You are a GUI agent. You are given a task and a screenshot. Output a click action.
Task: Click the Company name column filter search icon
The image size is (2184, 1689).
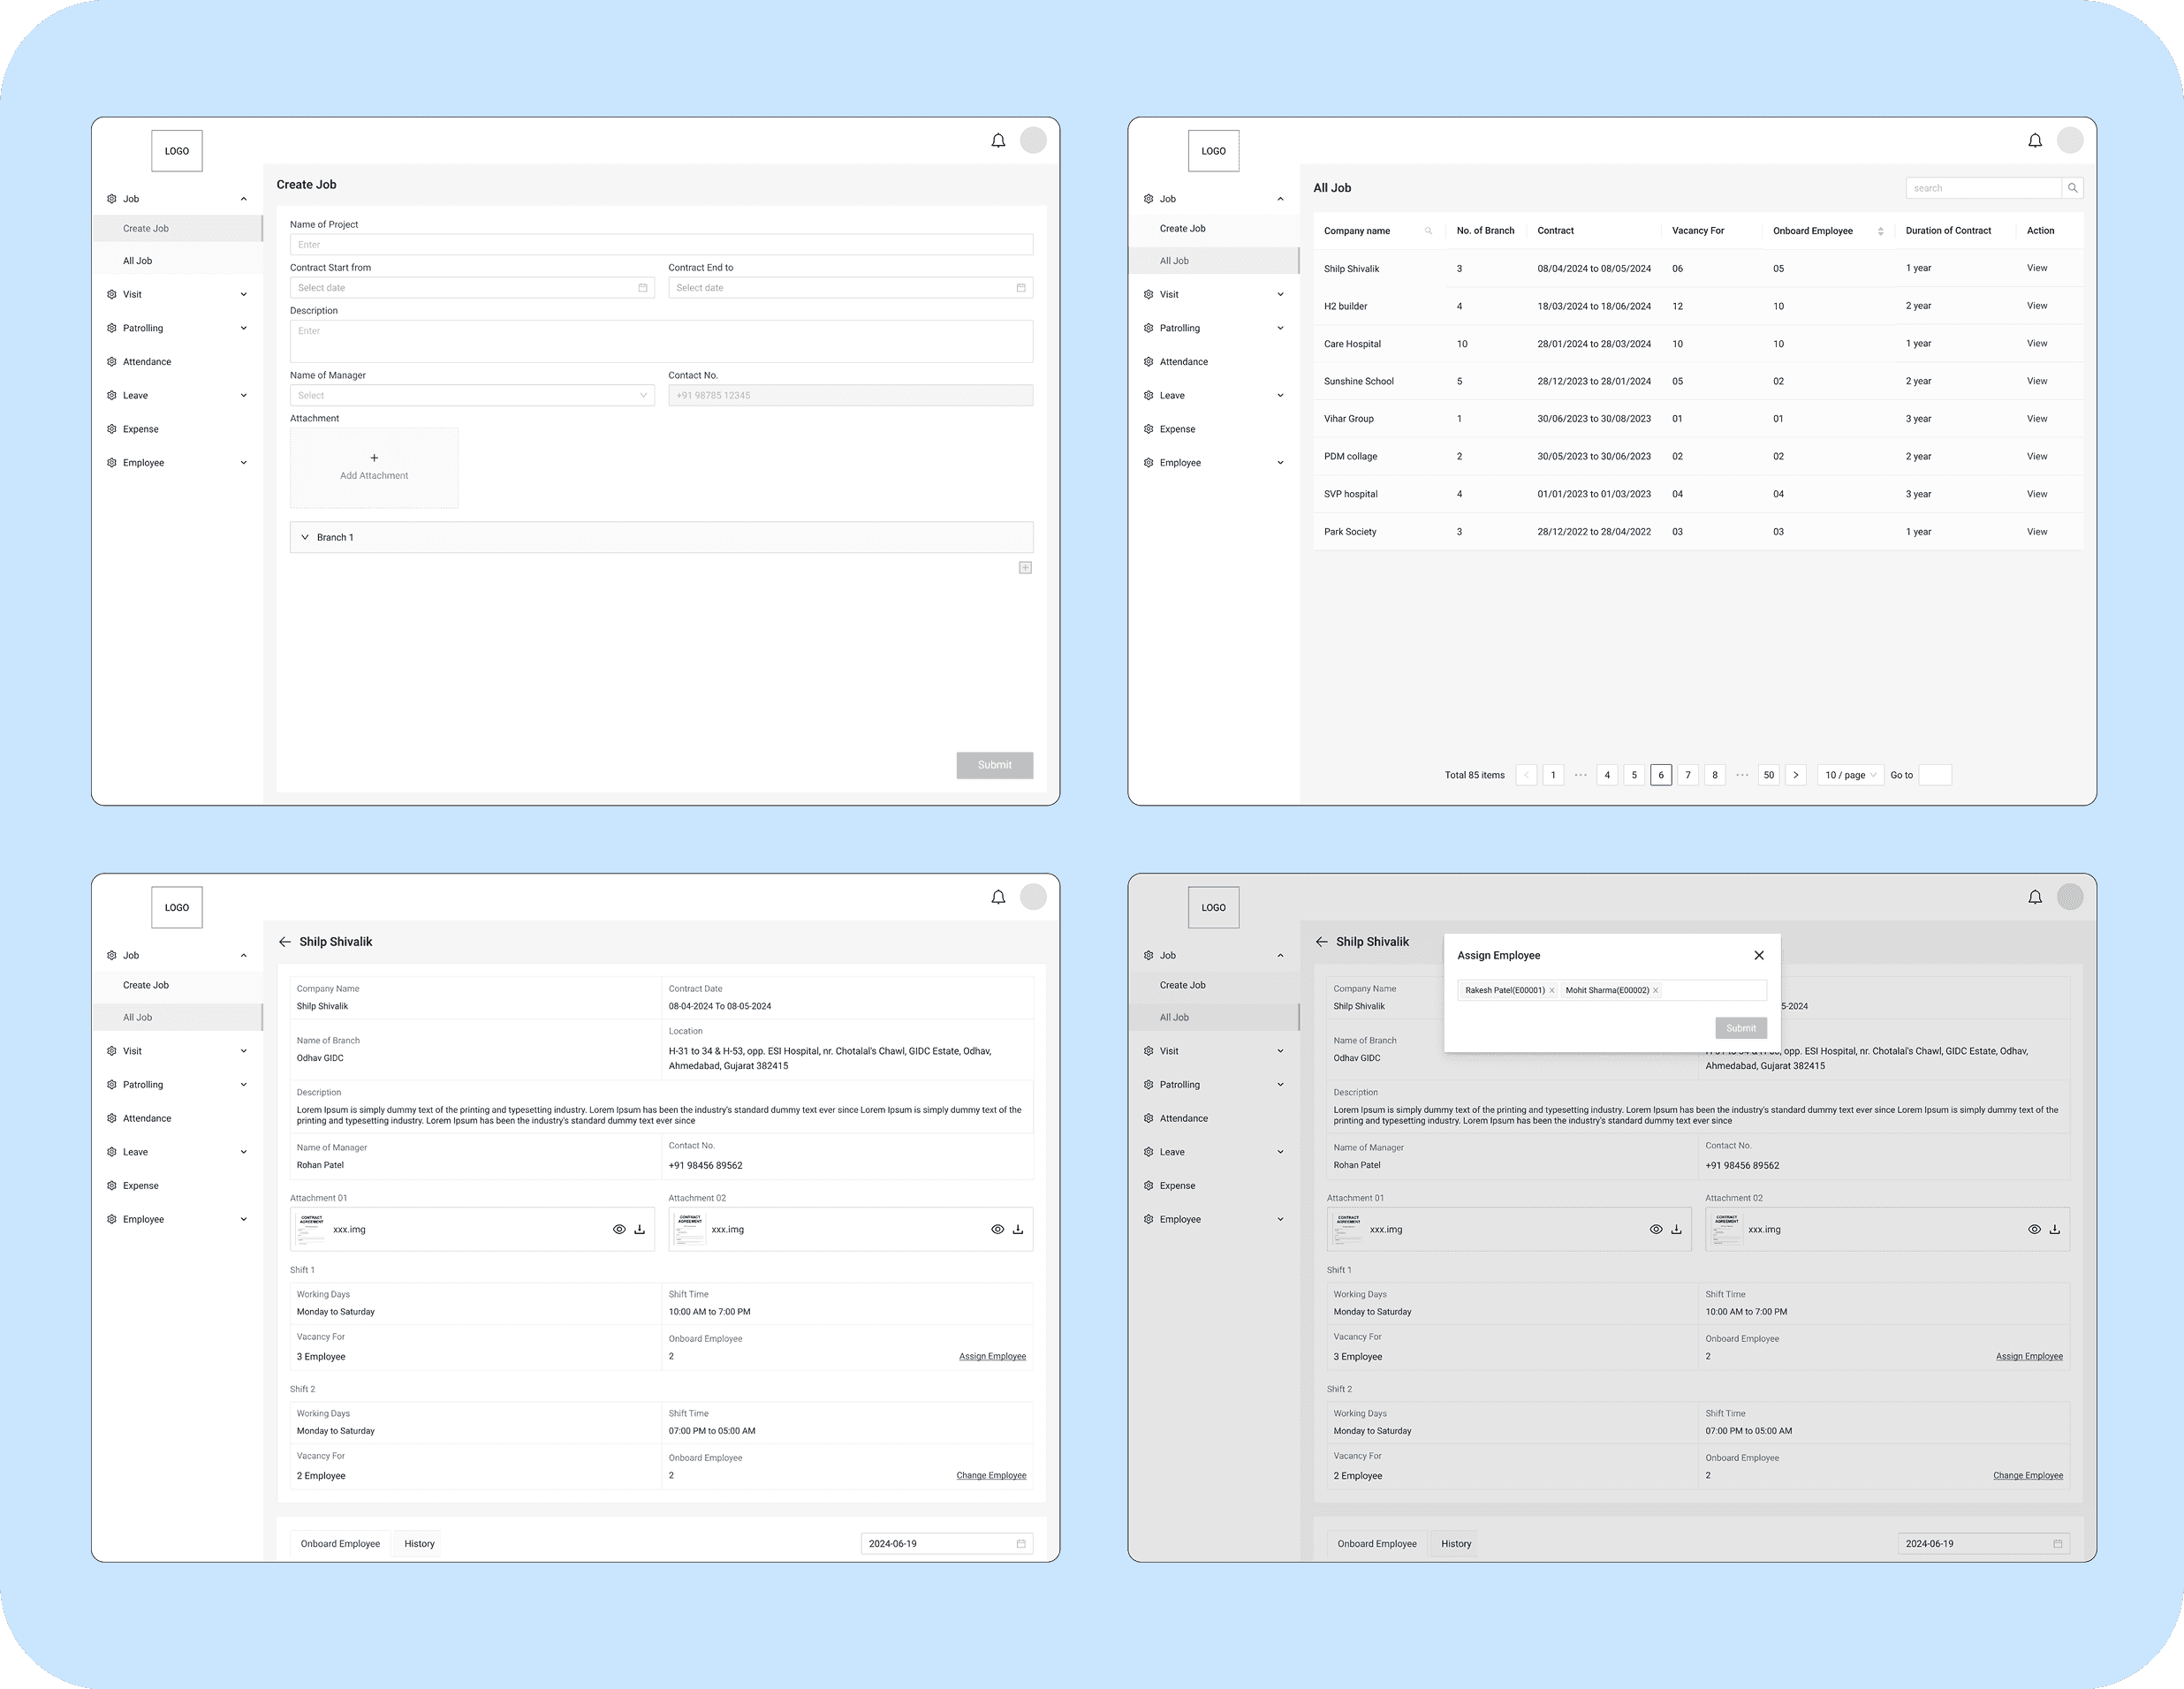click(x=1428, y=231)
